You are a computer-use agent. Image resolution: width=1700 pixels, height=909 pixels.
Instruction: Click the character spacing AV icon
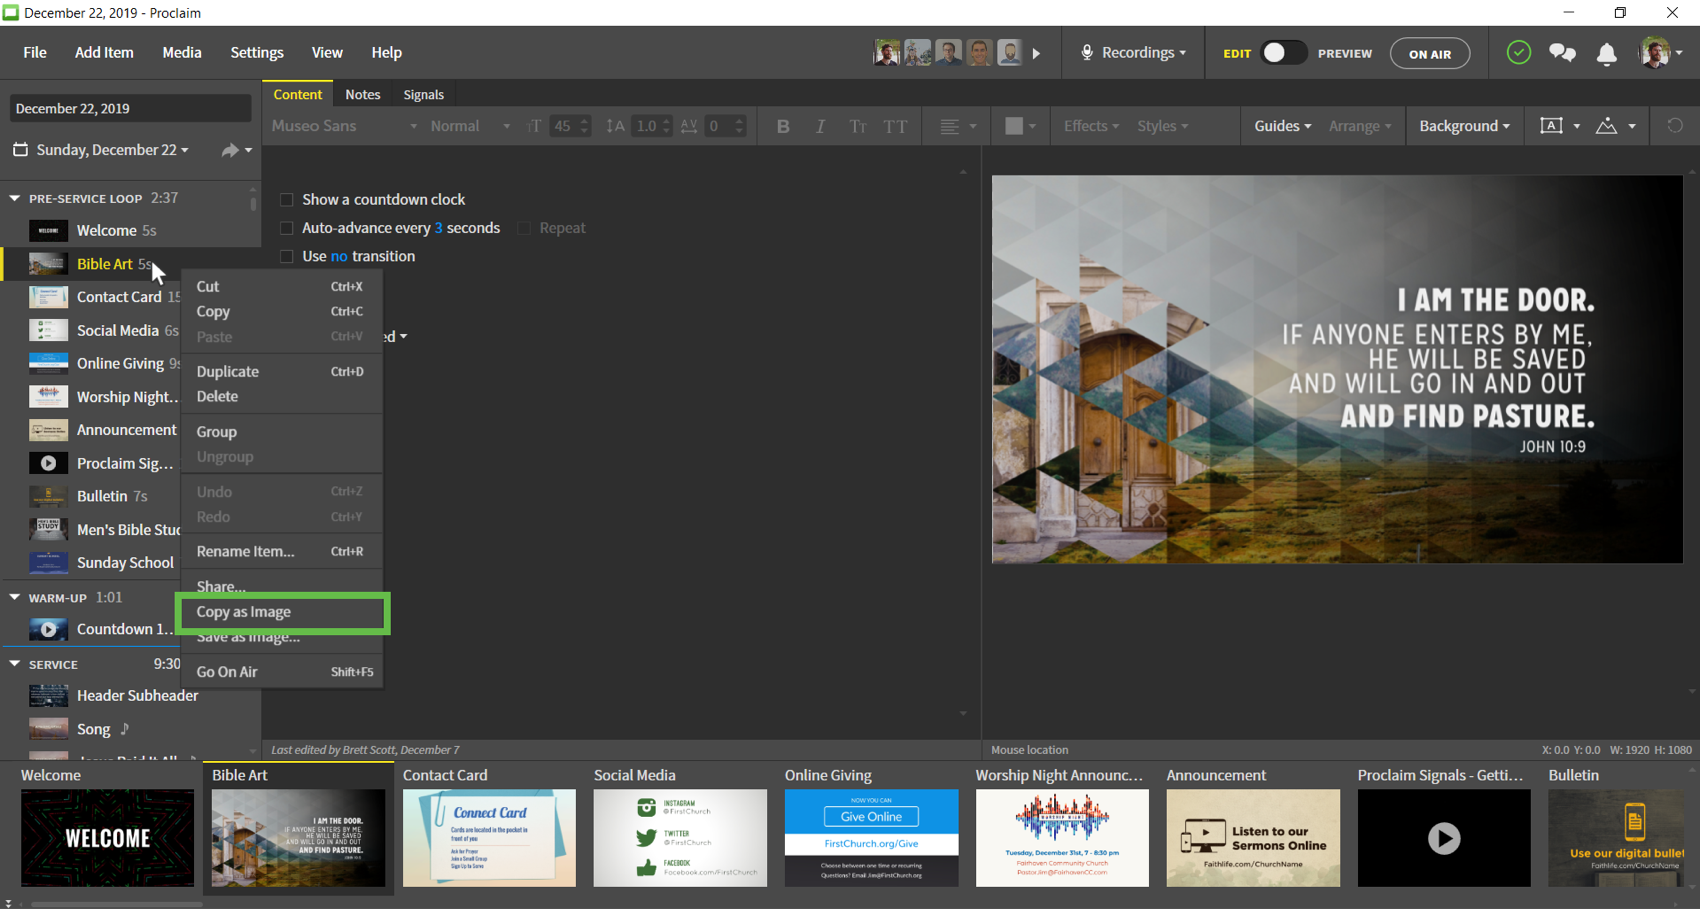pyautogui.click(x=689, y=126)
